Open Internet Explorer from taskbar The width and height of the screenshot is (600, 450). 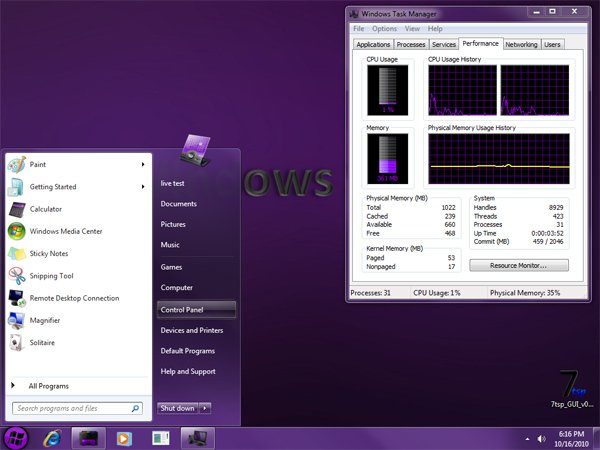(x=52, y=439)
